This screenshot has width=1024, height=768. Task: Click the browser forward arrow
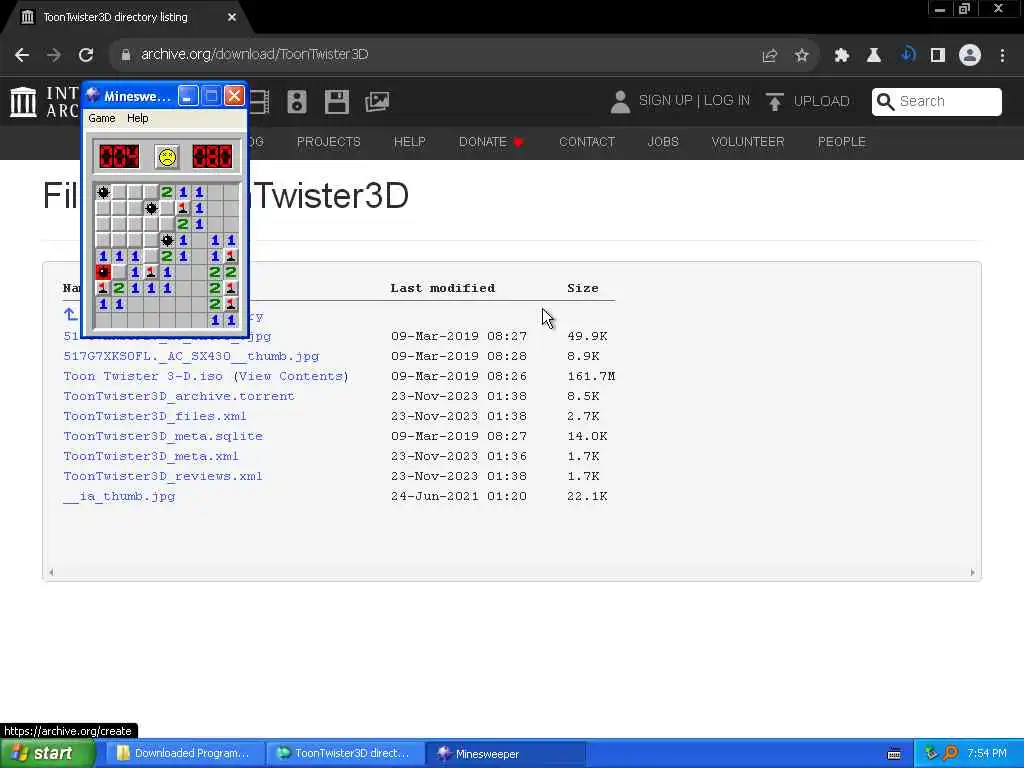pyautogui.click(x=54, y=55)
